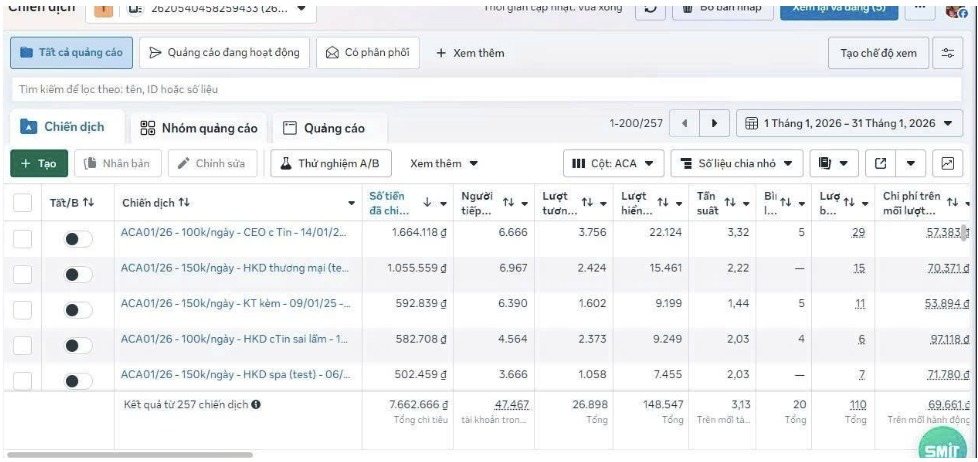Click Xem thêm next to filter views
Image resolution: width=978 pixels, height=462 pixels.
pyautogui.click(x=470, y=53)
